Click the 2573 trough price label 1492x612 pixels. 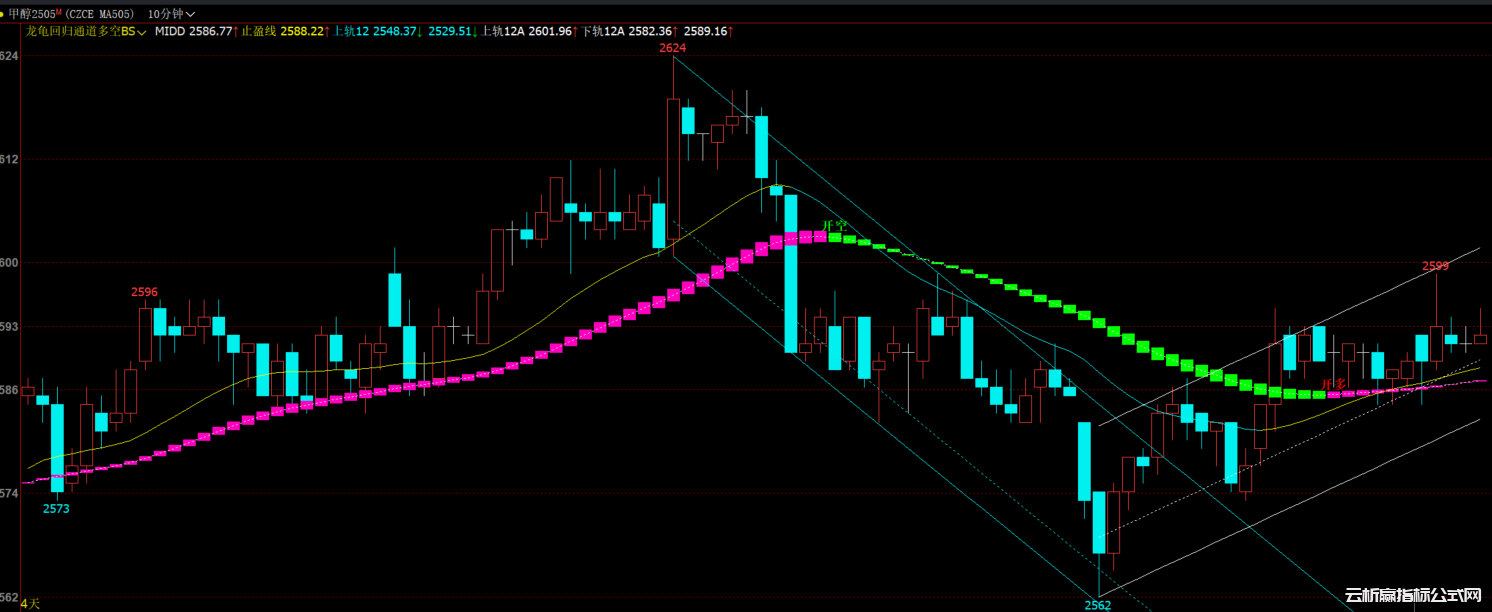point(56,509)
